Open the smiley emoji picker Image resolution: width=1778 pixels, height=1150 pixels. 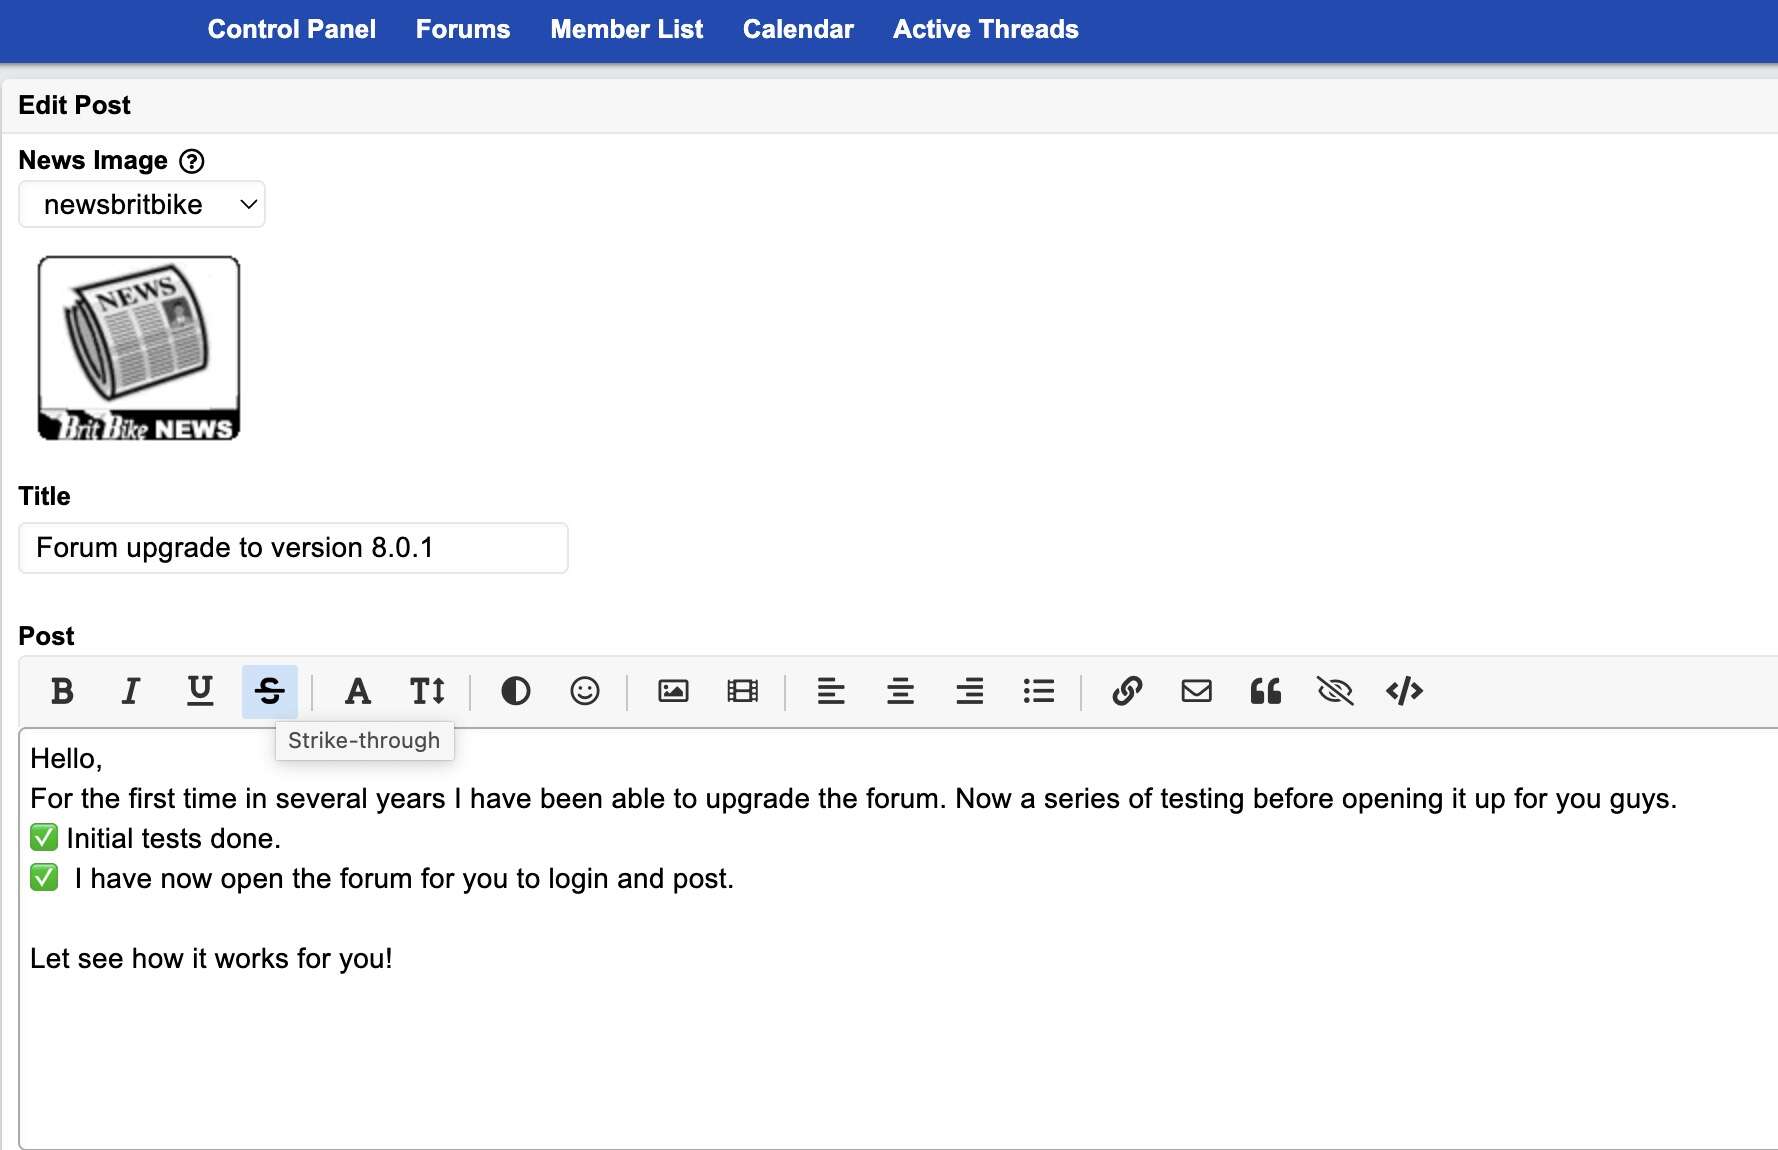pyautogui.click(x=585, y=691)
